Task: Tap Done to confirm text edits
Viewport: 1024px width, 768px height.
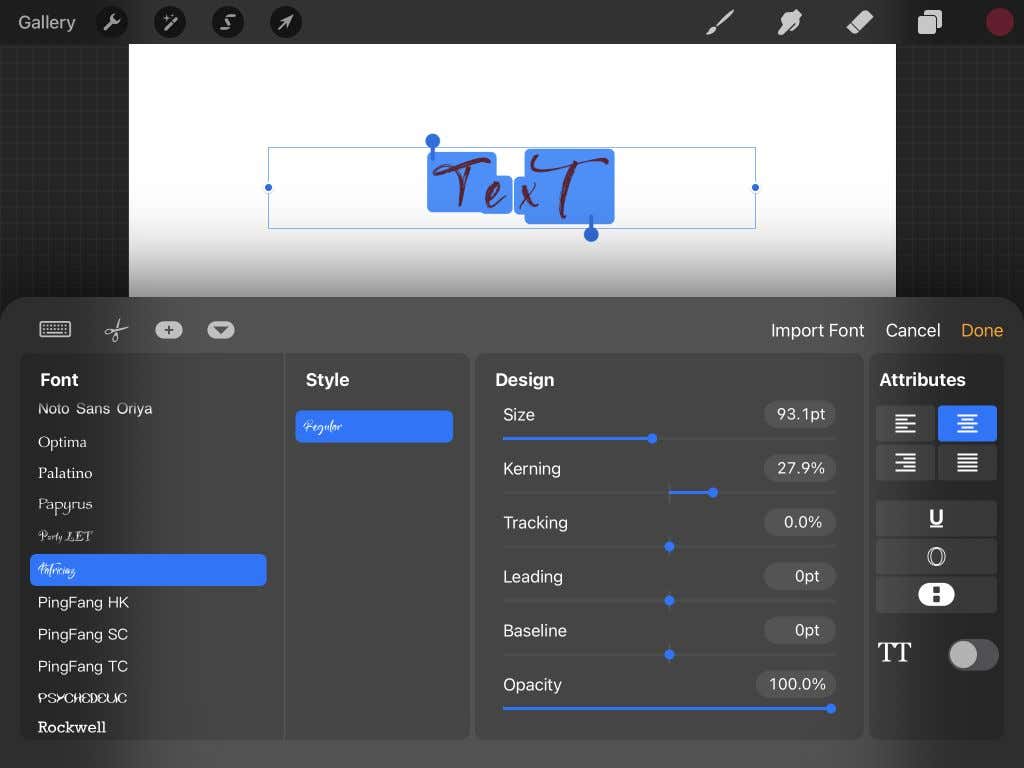Action: (x=981, y=330)
